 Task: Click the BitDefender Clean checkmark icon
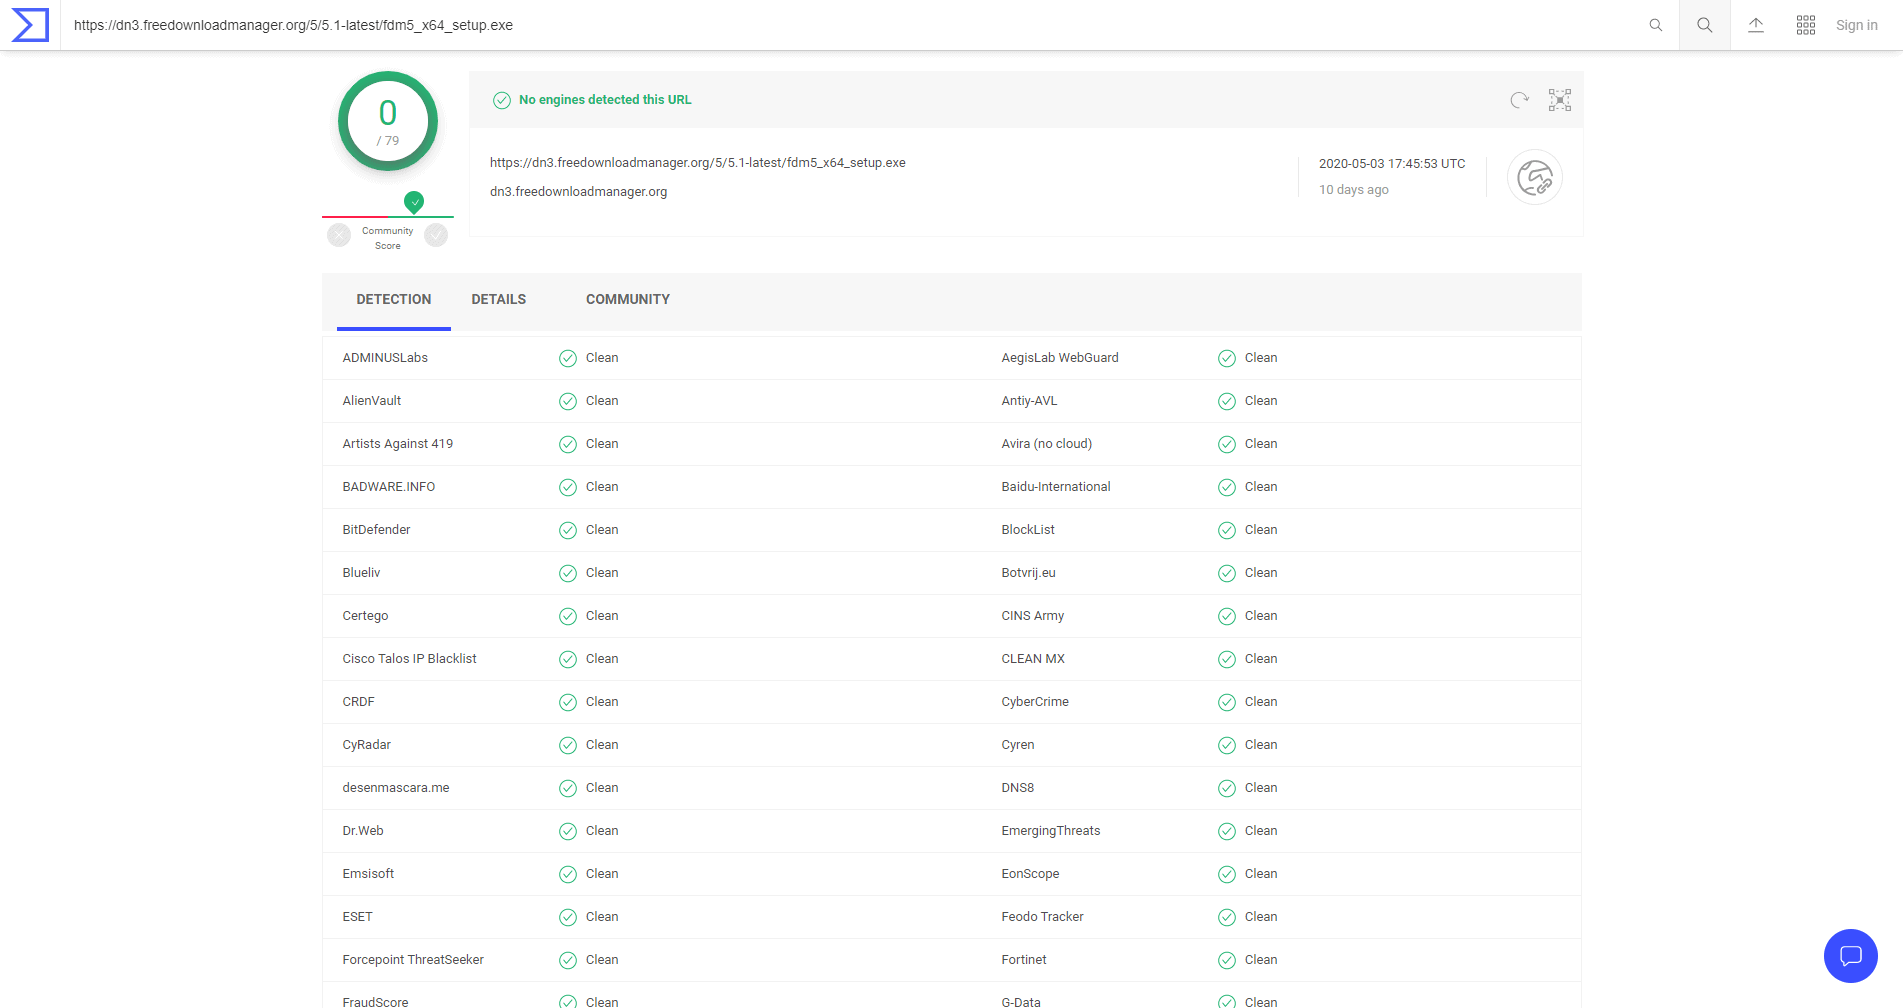click(567, 530)
